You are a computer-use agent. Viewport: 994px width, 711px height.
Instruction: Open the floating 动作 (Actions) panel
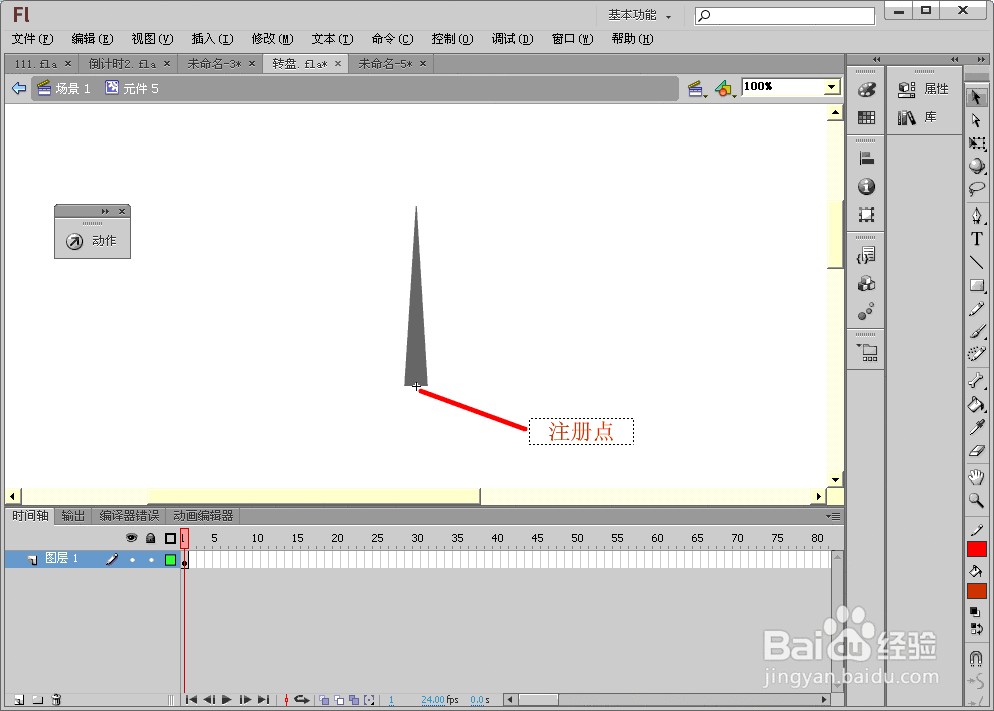pos(92,240)
